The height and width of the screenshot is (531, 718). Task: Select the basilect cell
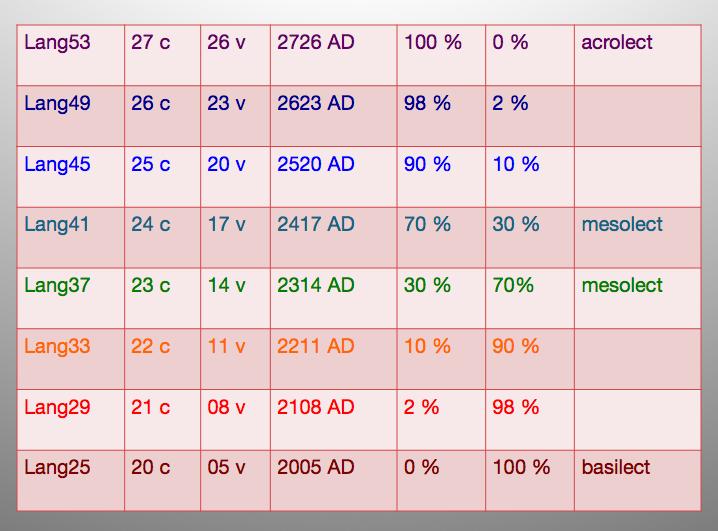click(616, 467)
